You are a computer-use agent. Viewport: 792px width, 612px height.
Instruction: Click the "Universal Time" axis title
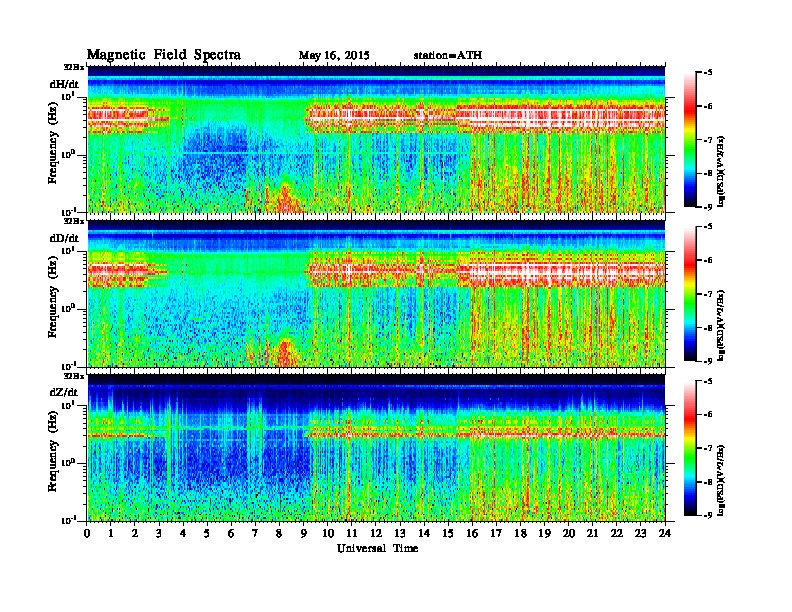(377, 548)
